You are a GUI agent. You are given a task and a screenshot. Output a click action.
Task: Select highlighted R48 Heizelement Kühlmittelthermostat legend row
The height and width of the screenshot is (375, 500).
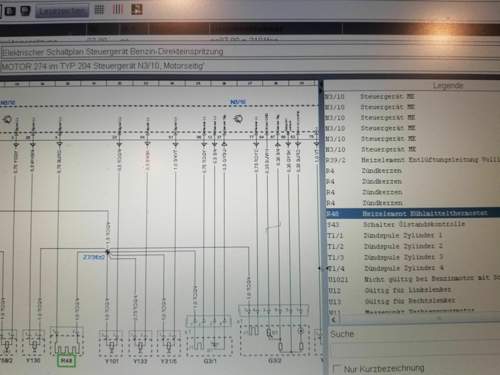[413, 213]
